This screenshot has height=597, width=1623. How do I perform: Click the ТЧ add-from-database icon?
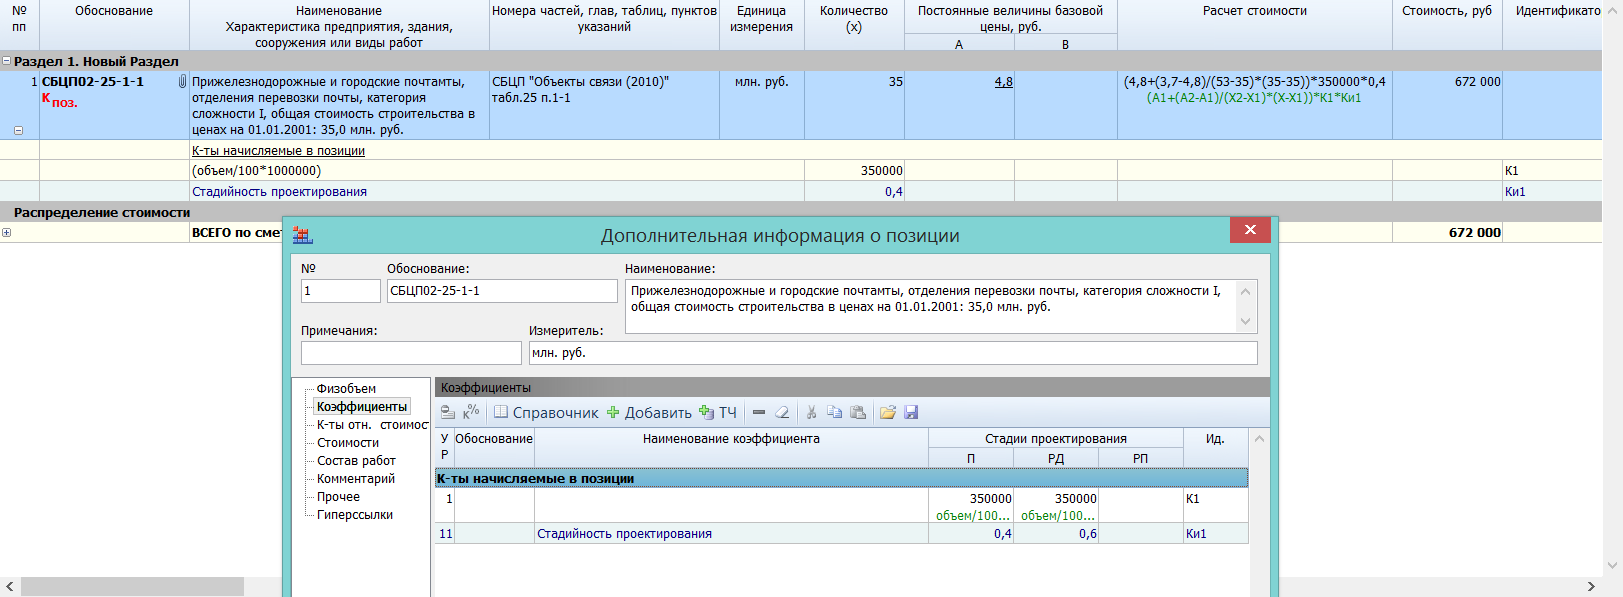(x=717, y=413)
